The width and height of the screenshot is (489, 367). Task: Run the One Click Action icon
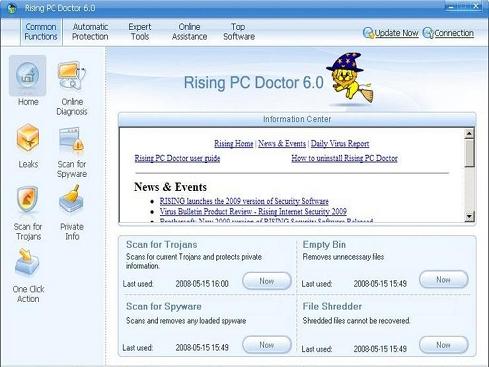pos(27,263)
